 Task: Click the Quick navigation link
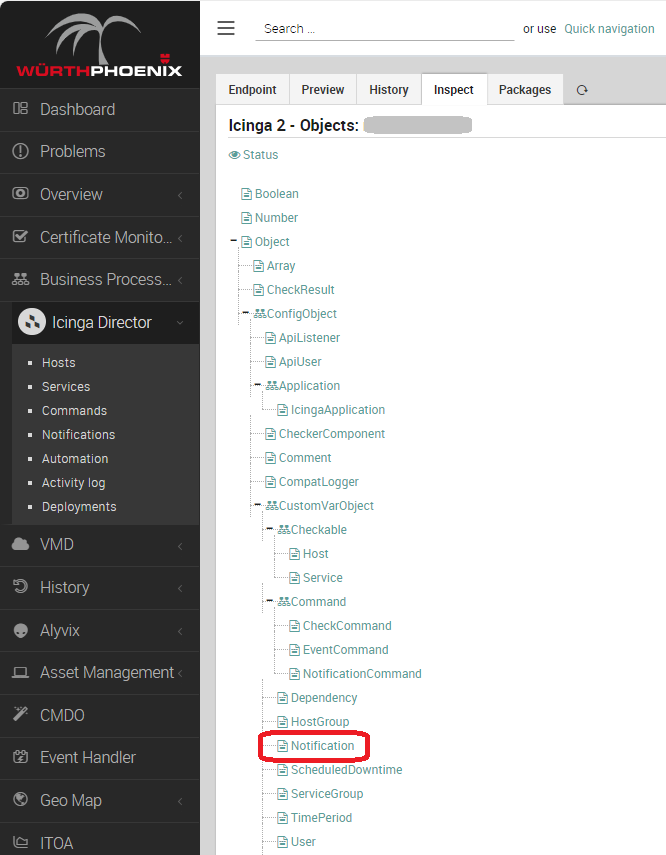tap(609, 28)
